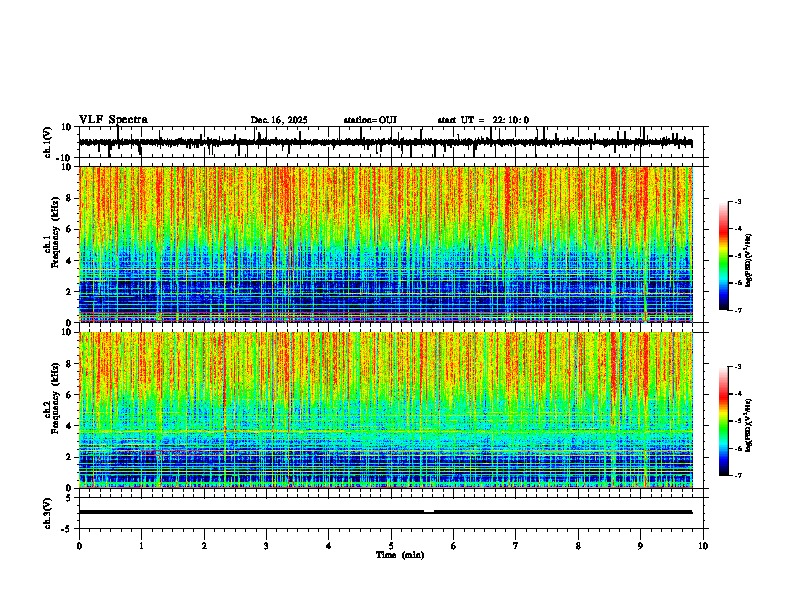Click the "5" tick on ch.3(V) axis
This screenshot has height=612, width=792.
(x=70, y=498)
